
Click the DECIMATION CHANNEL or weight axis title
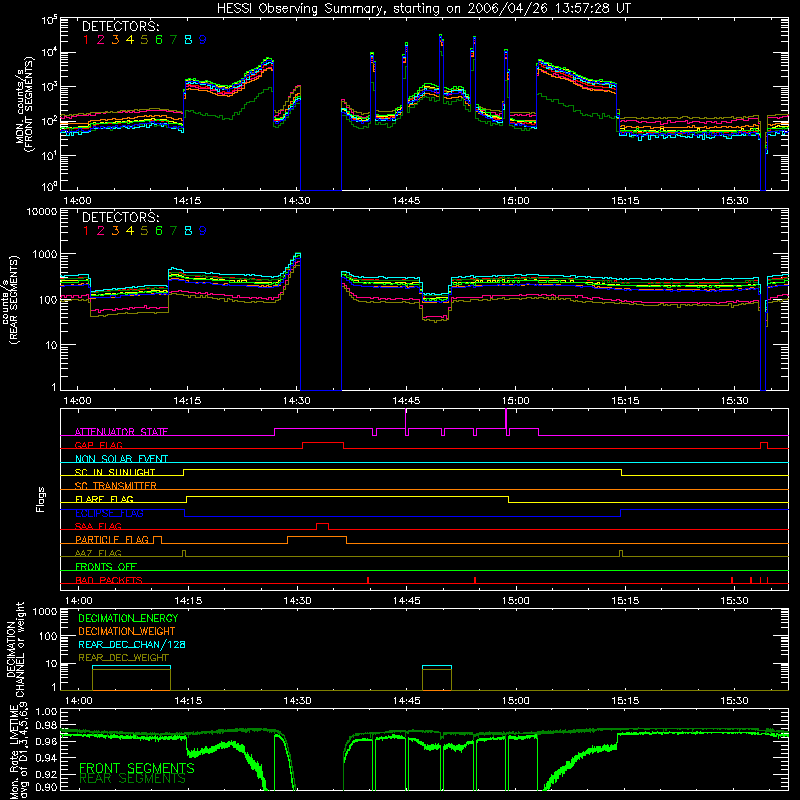click(x=15, y=649)
